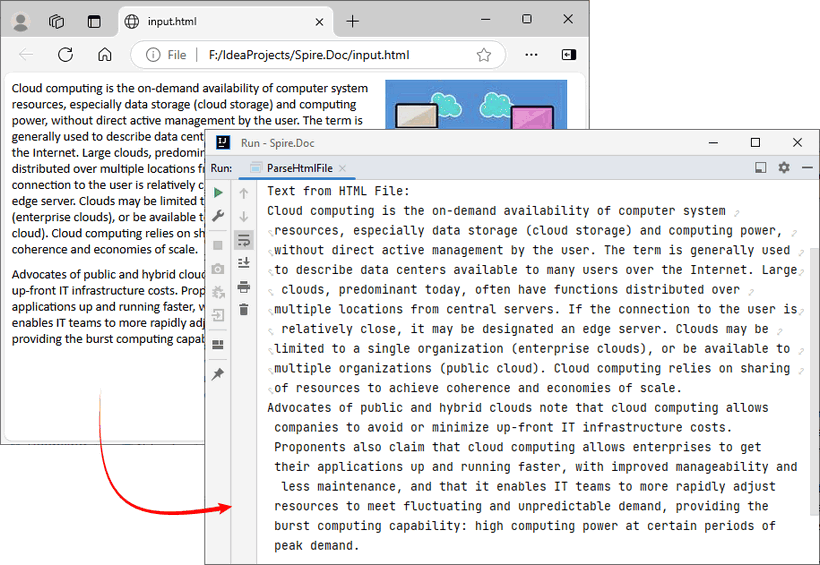Viewport: 820px width, 565px height.
Task: Click 'Text from HTML File:' console line
Action: [338, 191]
